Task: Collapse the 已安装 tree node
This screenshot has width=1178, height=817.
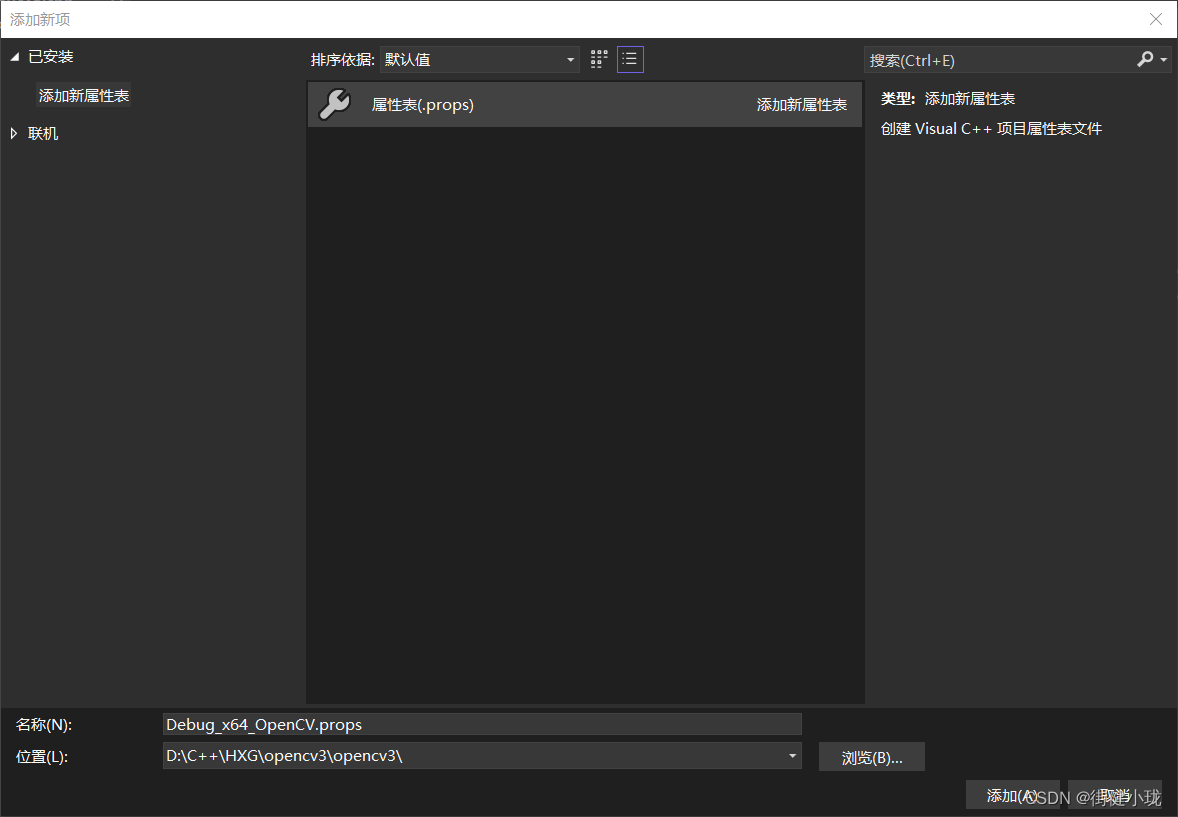Action: point(14,57)
